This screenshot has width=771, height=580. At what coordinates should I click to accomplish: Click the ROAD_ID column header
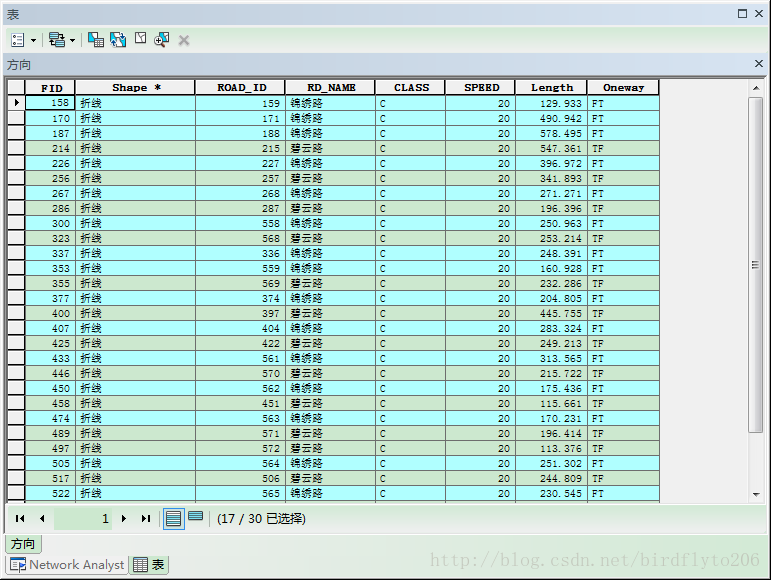click(x=240, y=87)
